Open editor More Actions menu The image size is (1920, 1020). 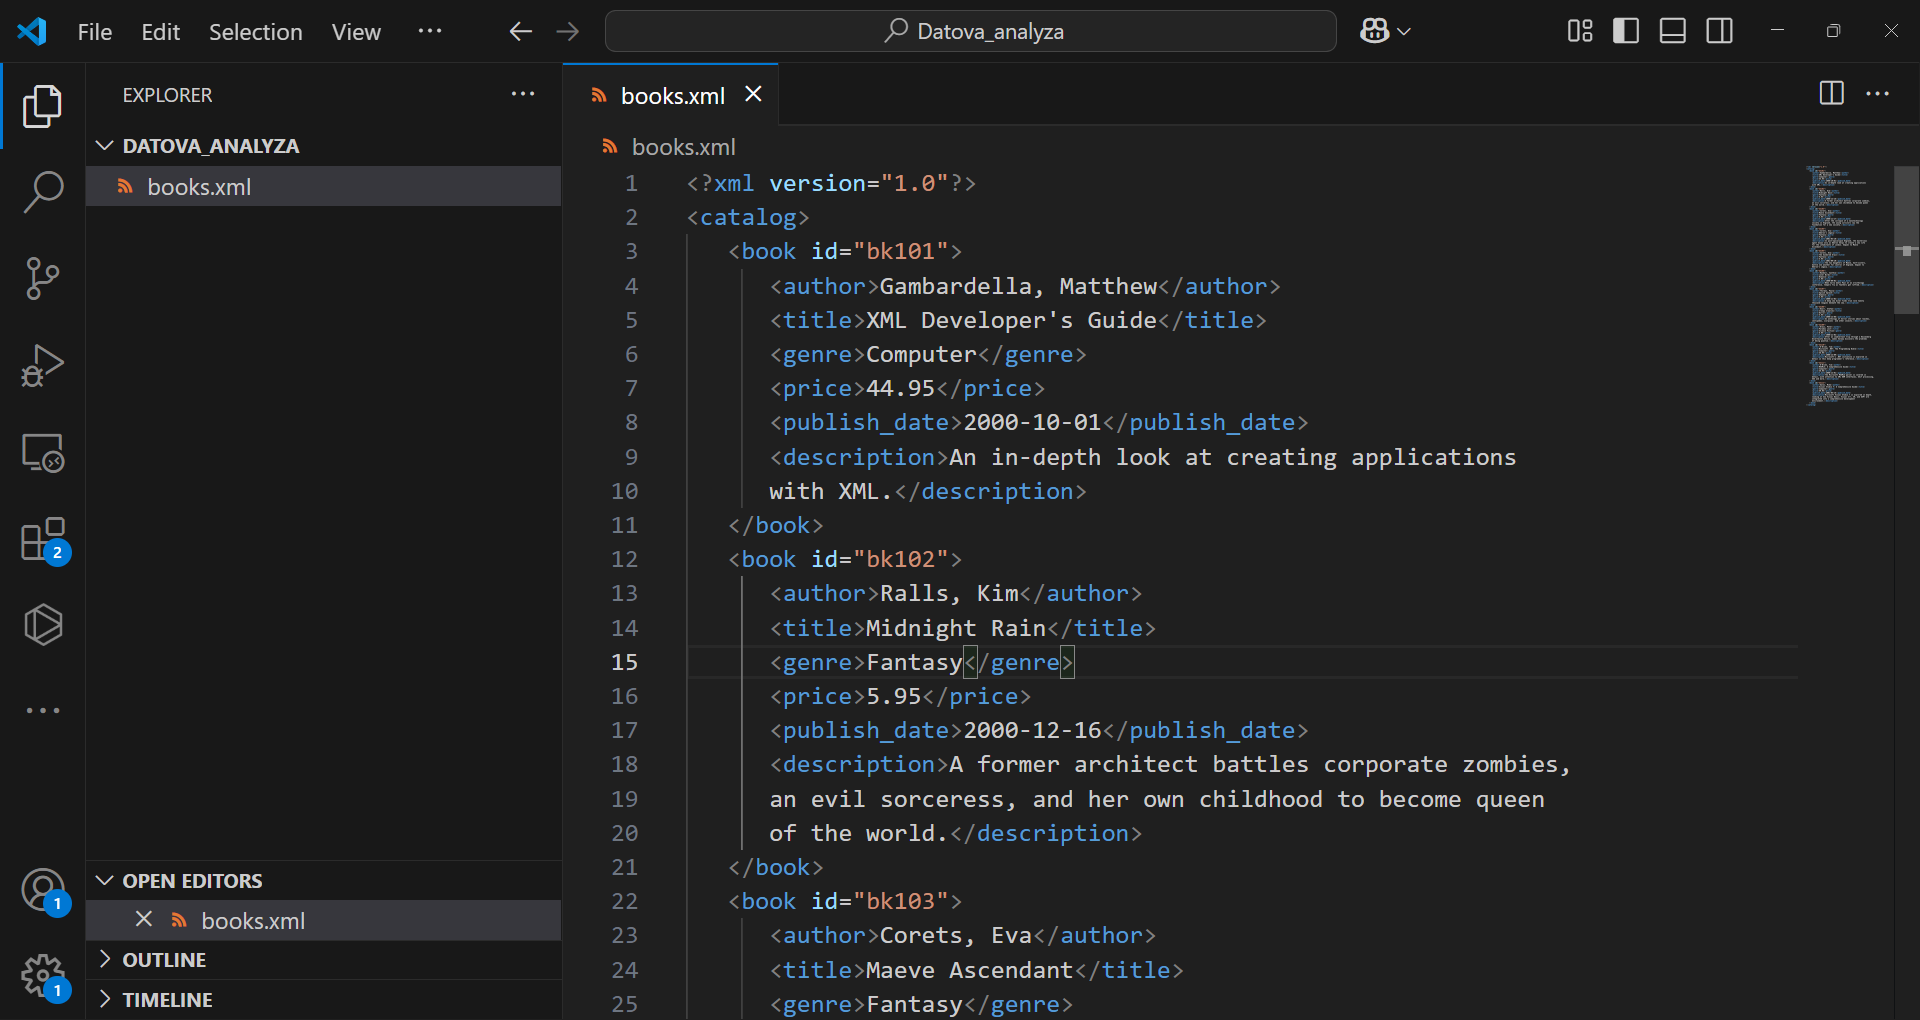(x=1878, y=93)
